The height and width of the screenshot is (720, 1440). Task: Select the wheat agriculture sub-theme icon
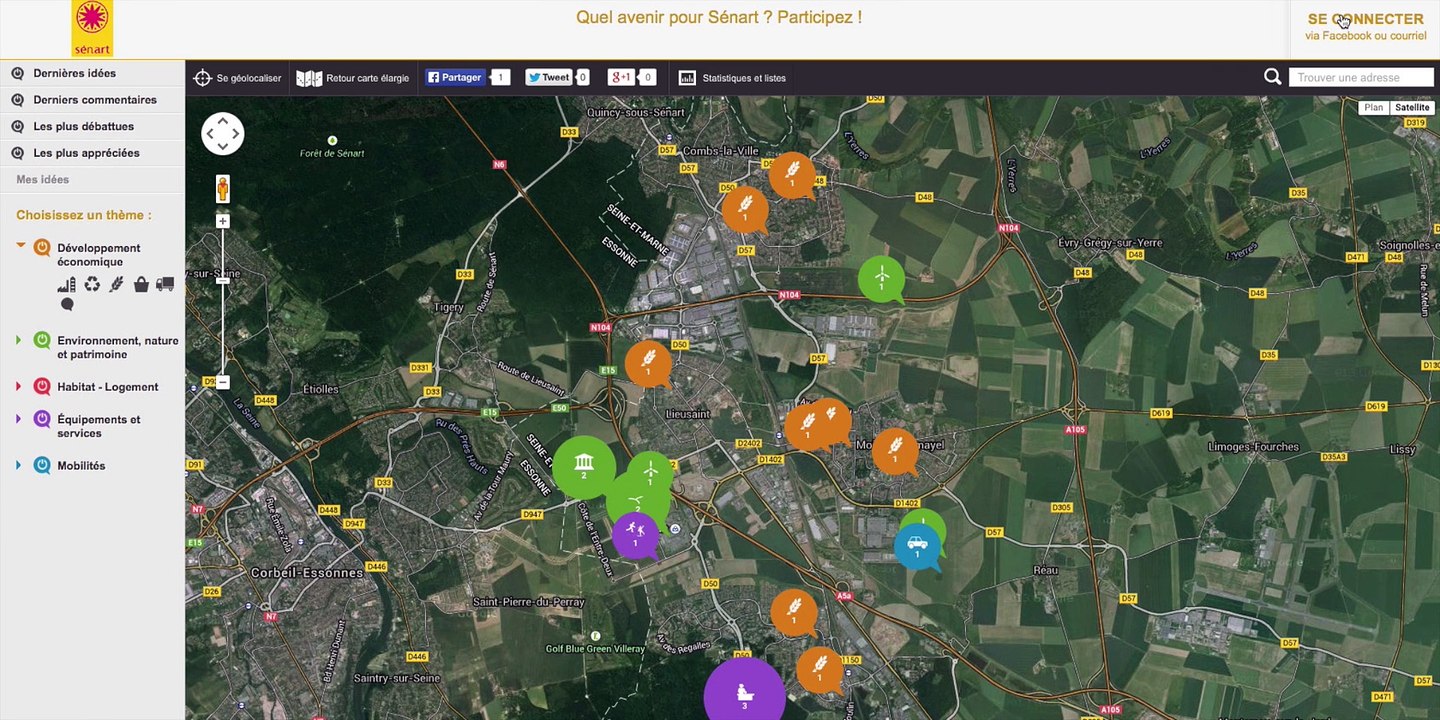[x=117, y=284]
